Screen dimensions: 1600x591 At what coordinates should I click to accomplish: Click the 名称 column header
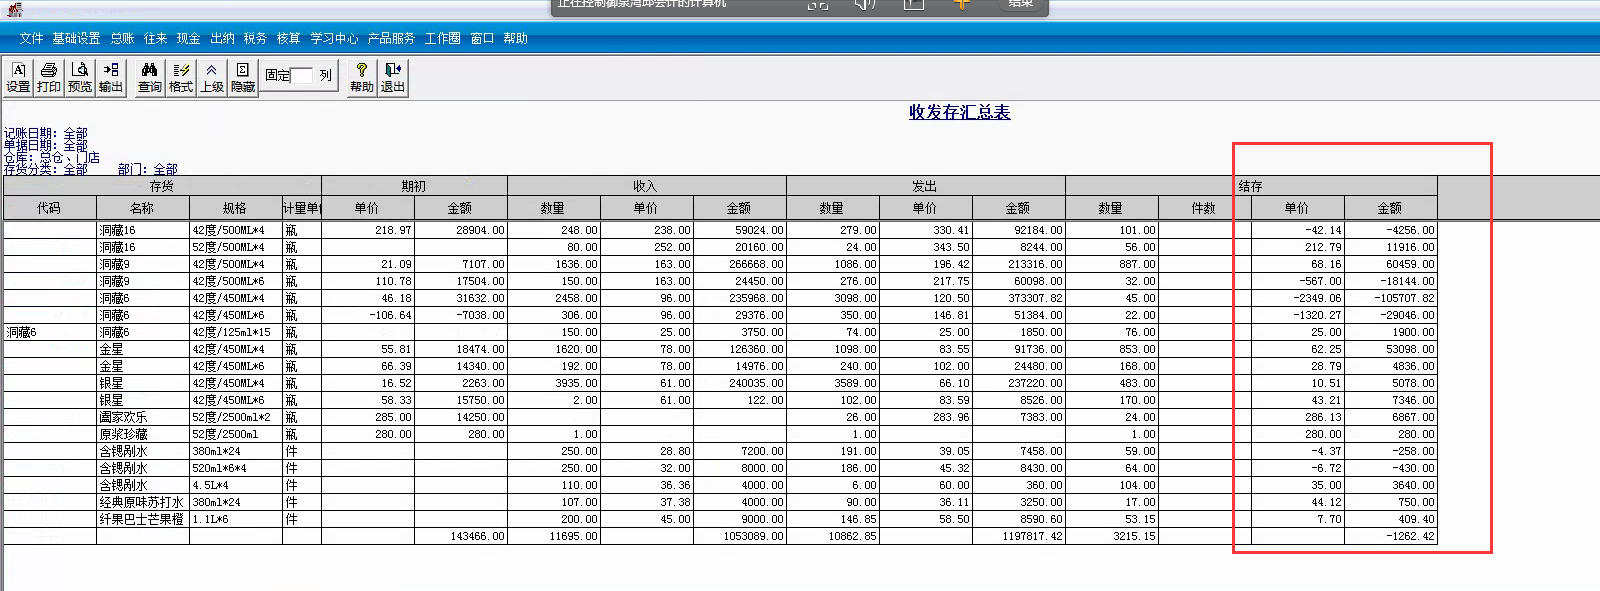pos(142,208)
